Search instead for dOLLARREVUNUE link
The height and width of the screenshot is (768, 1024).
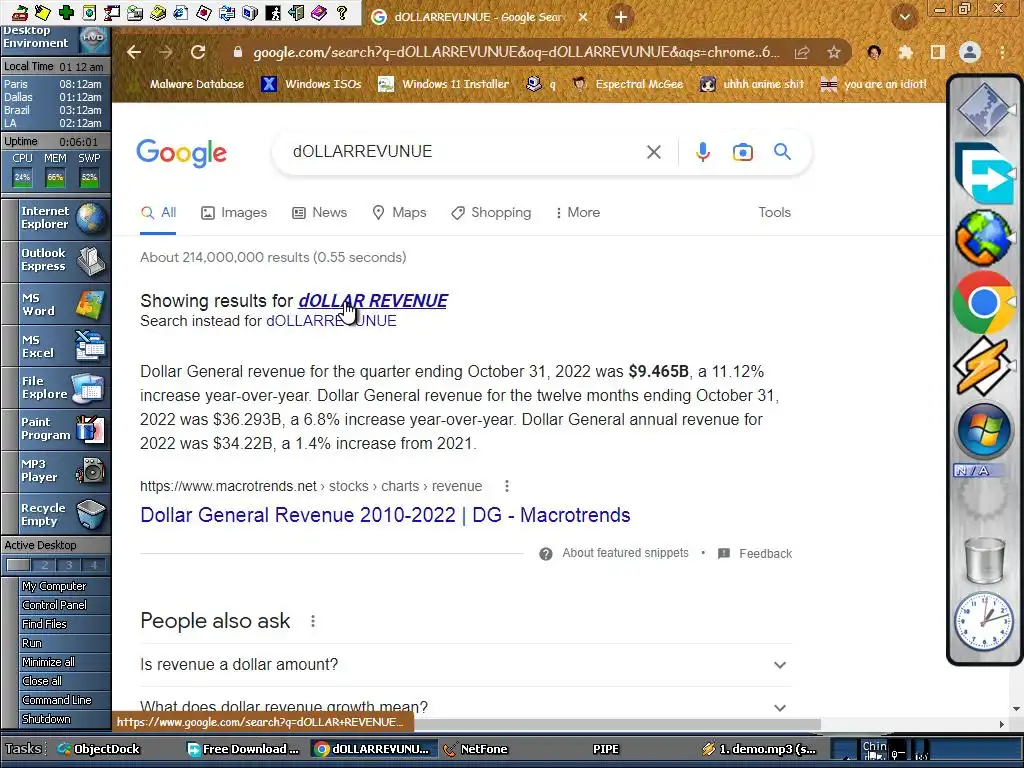coord(331,321)
